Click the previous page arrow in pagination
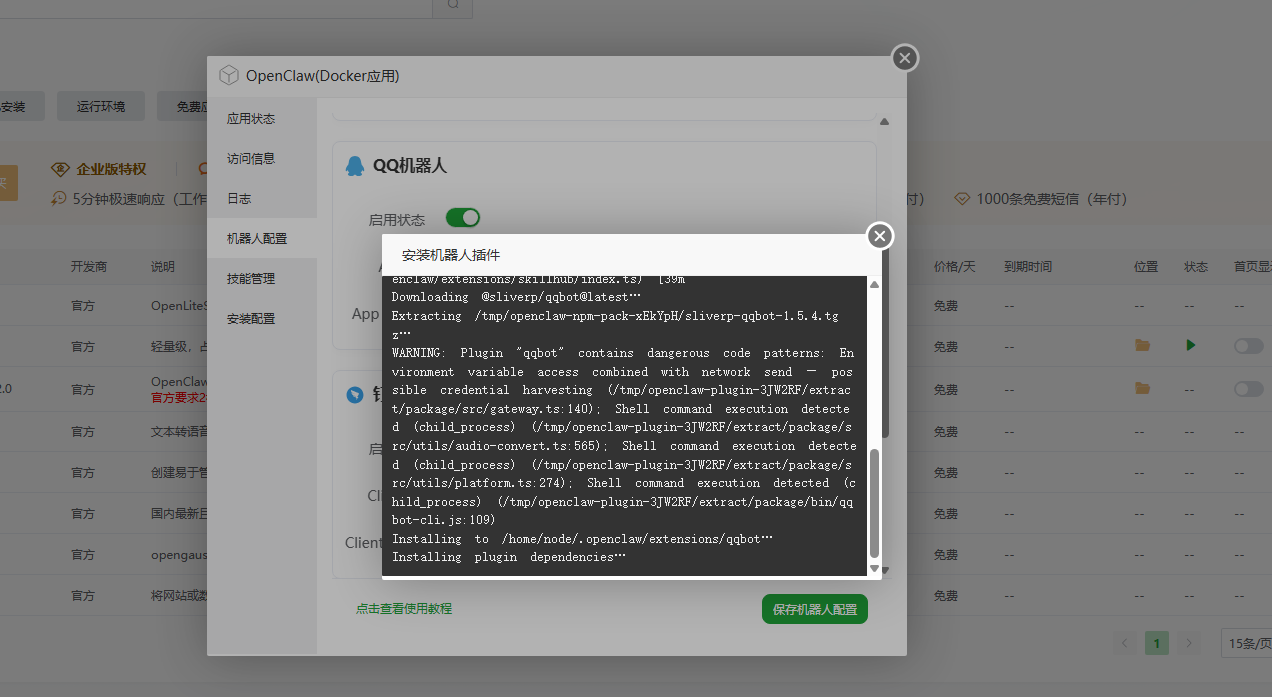This screenshot has height=697, width=1272. coord(1125,643)
